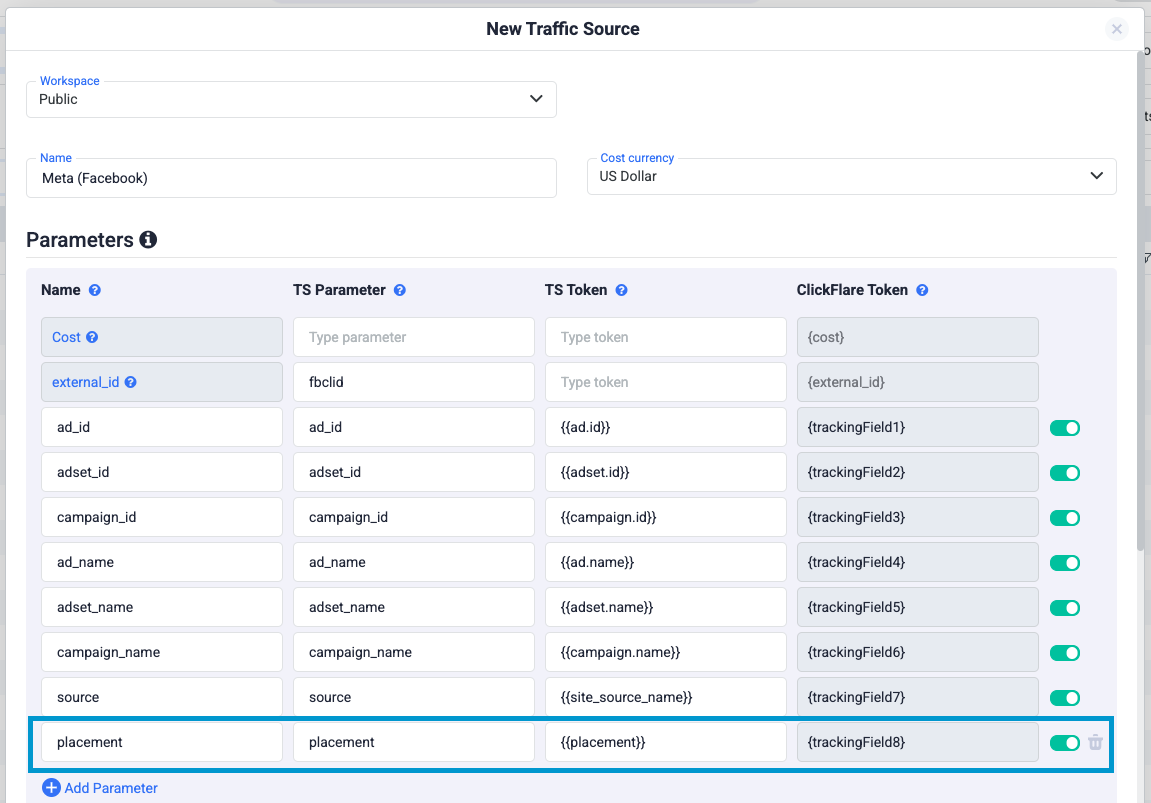Image resolution: width=1151 pixels, height=803 pixels.
Task: Click the plus icon for Add Parameter
Action: tap(51, 788)
